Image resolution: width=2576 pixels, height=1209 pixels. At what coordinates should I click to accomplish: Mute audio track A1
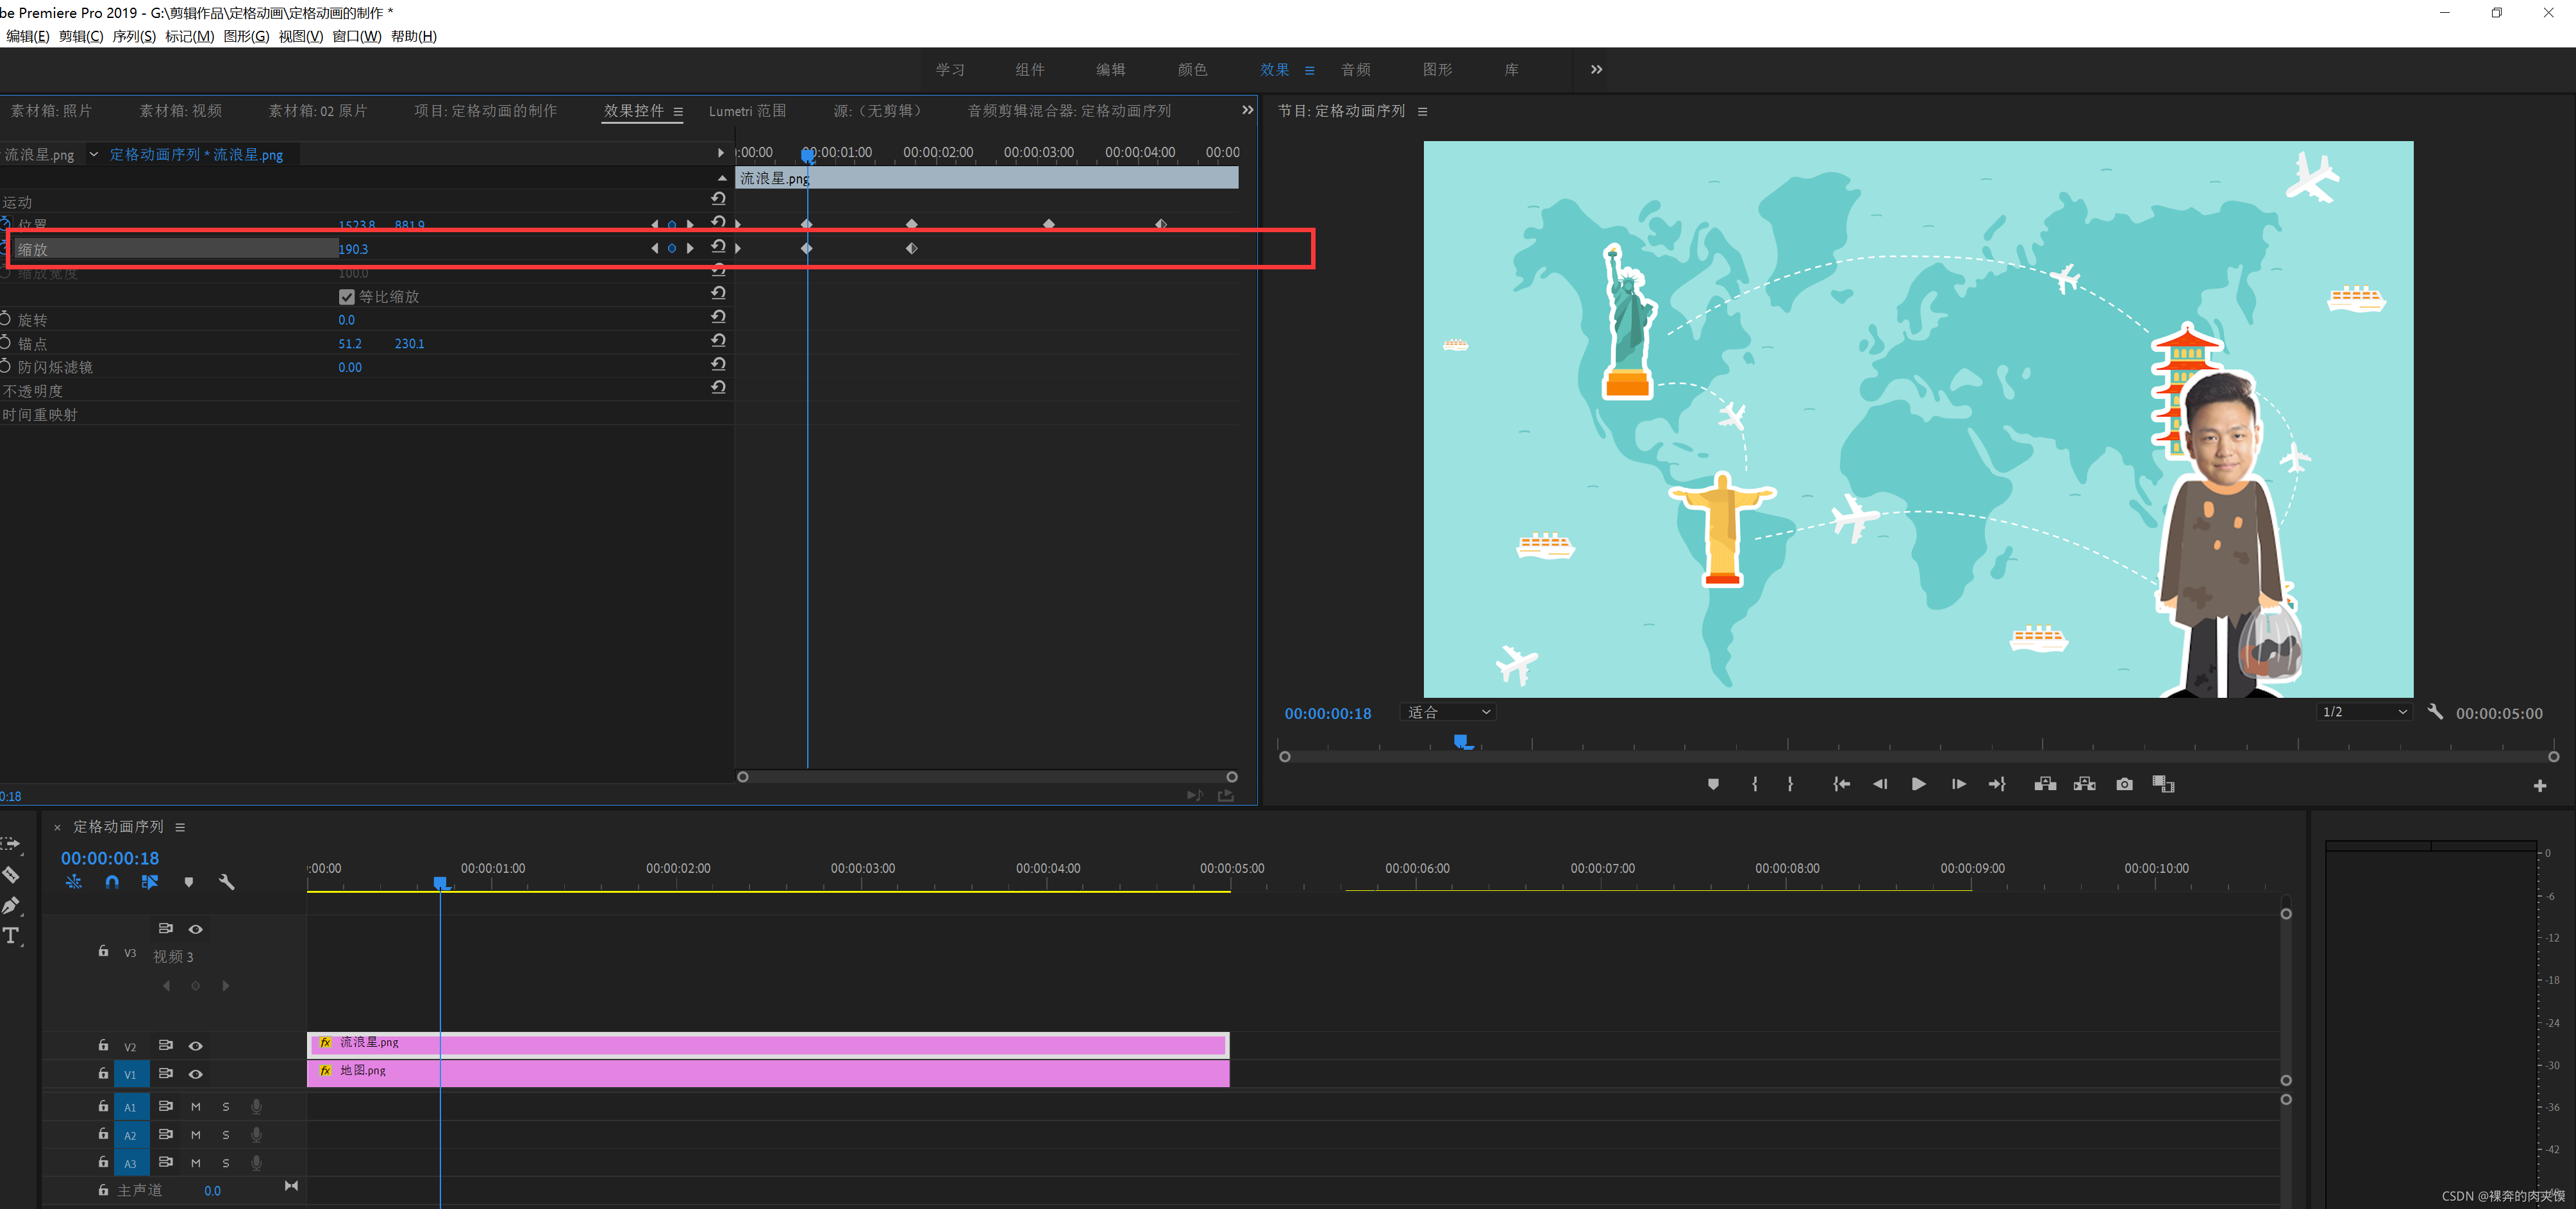tap(196, 1106)
